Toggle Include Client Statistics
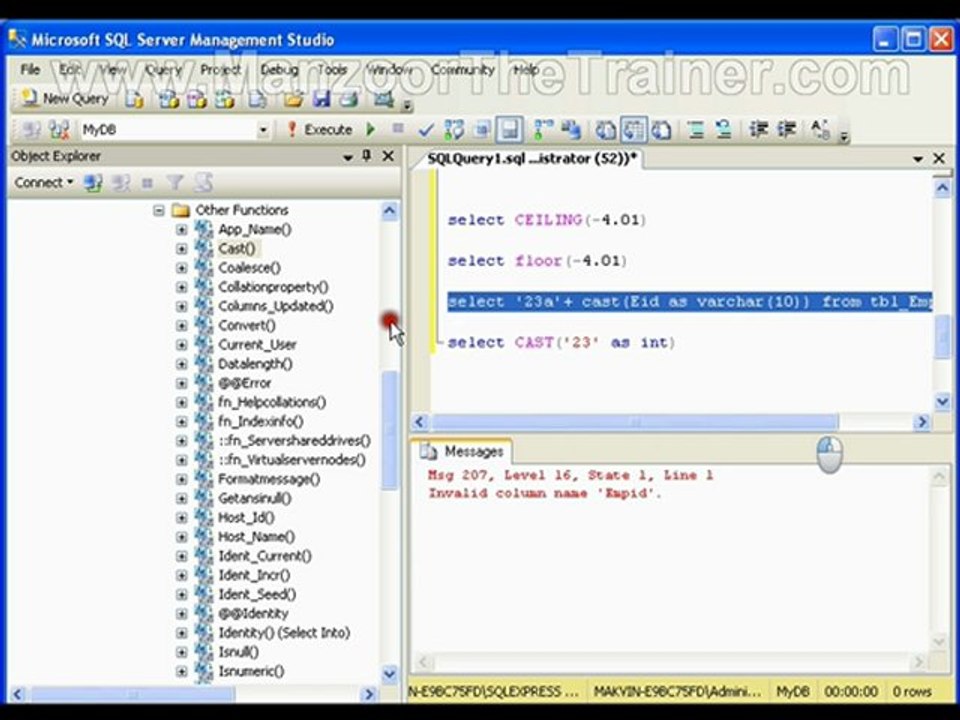This screenshot has height=720, width=960. coord(571,130)
